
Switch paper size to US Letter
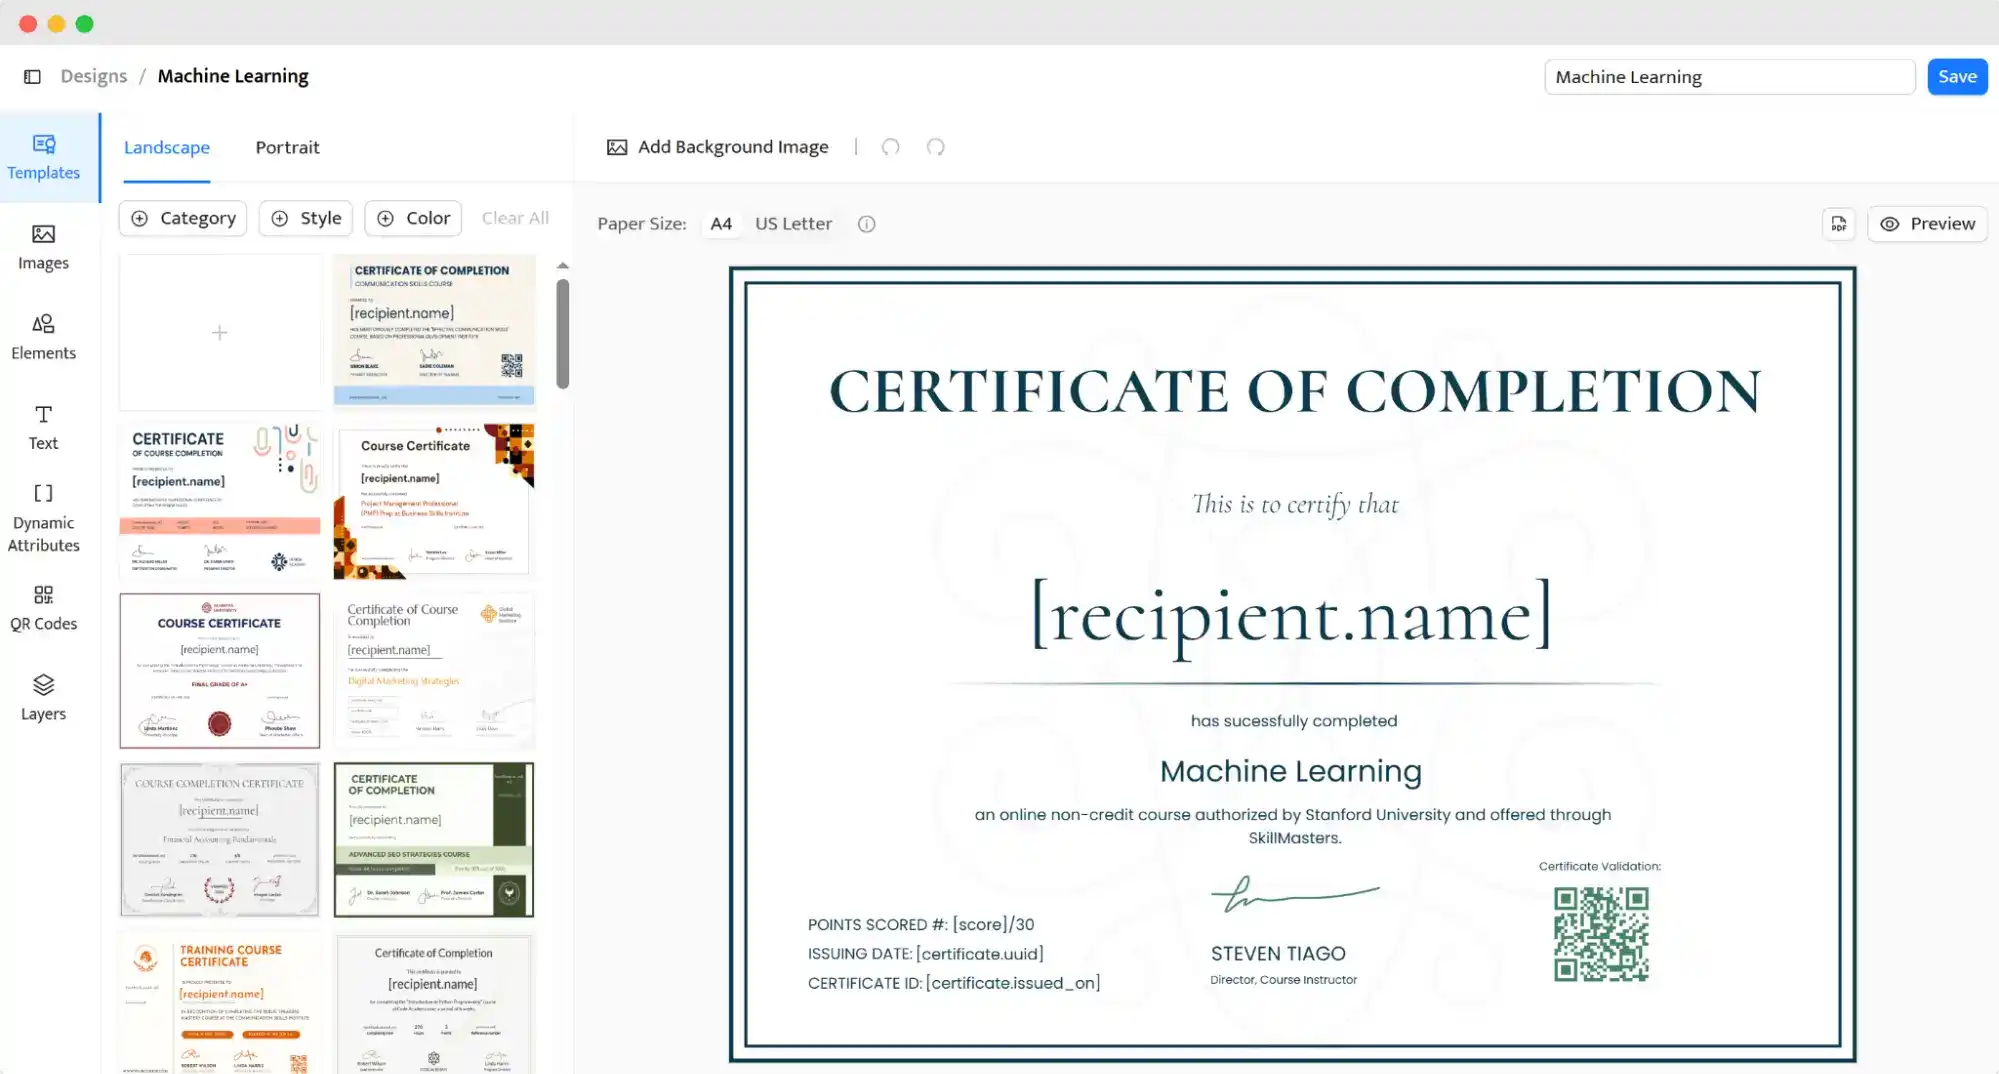coord(792,223)
